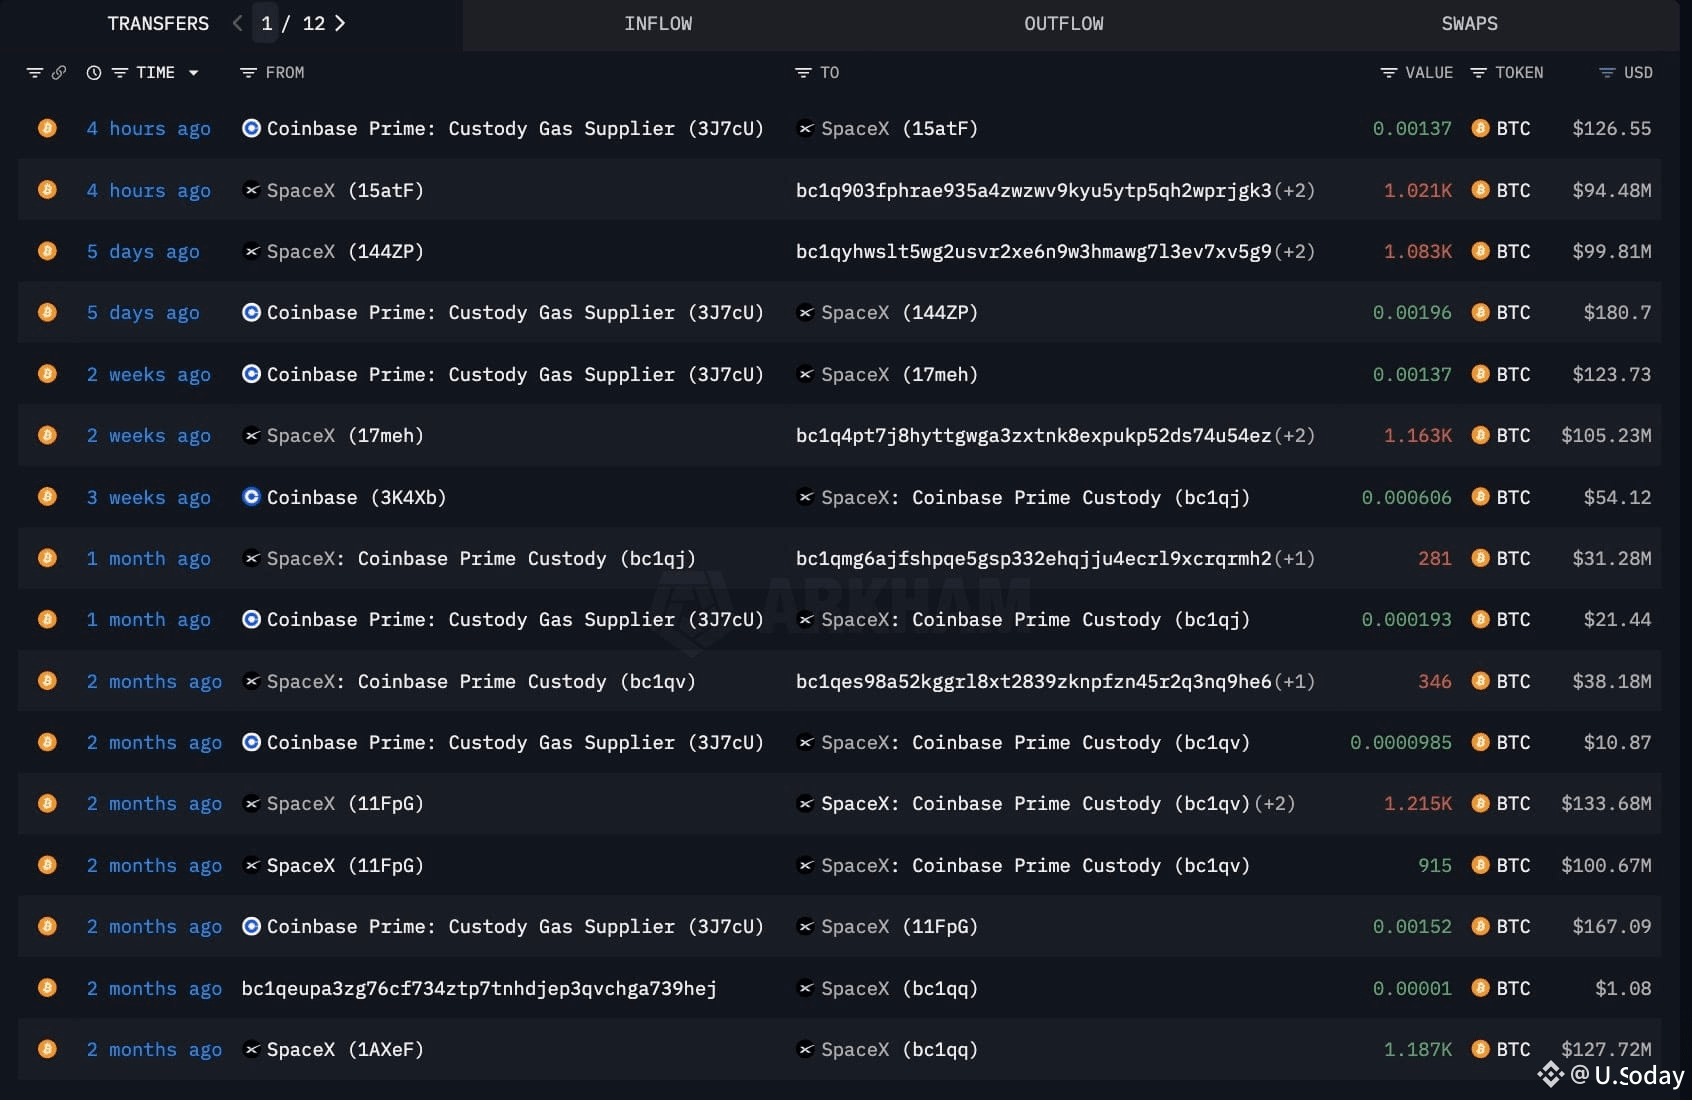Go to the previous transfers page

(x=237, y=23)
